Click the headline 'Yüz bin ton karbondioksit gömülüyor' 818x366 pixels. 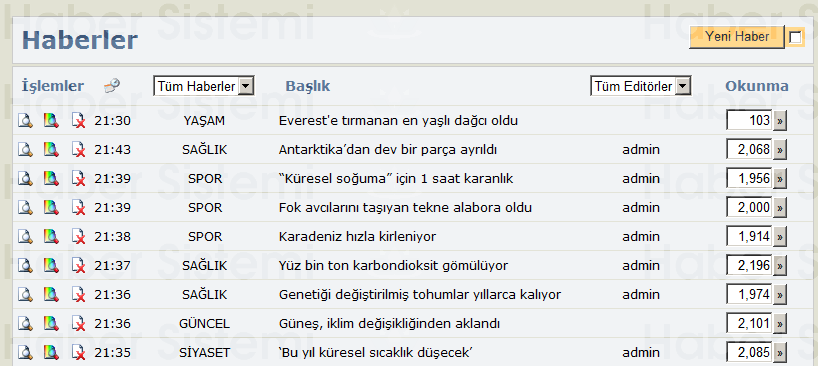393,266
